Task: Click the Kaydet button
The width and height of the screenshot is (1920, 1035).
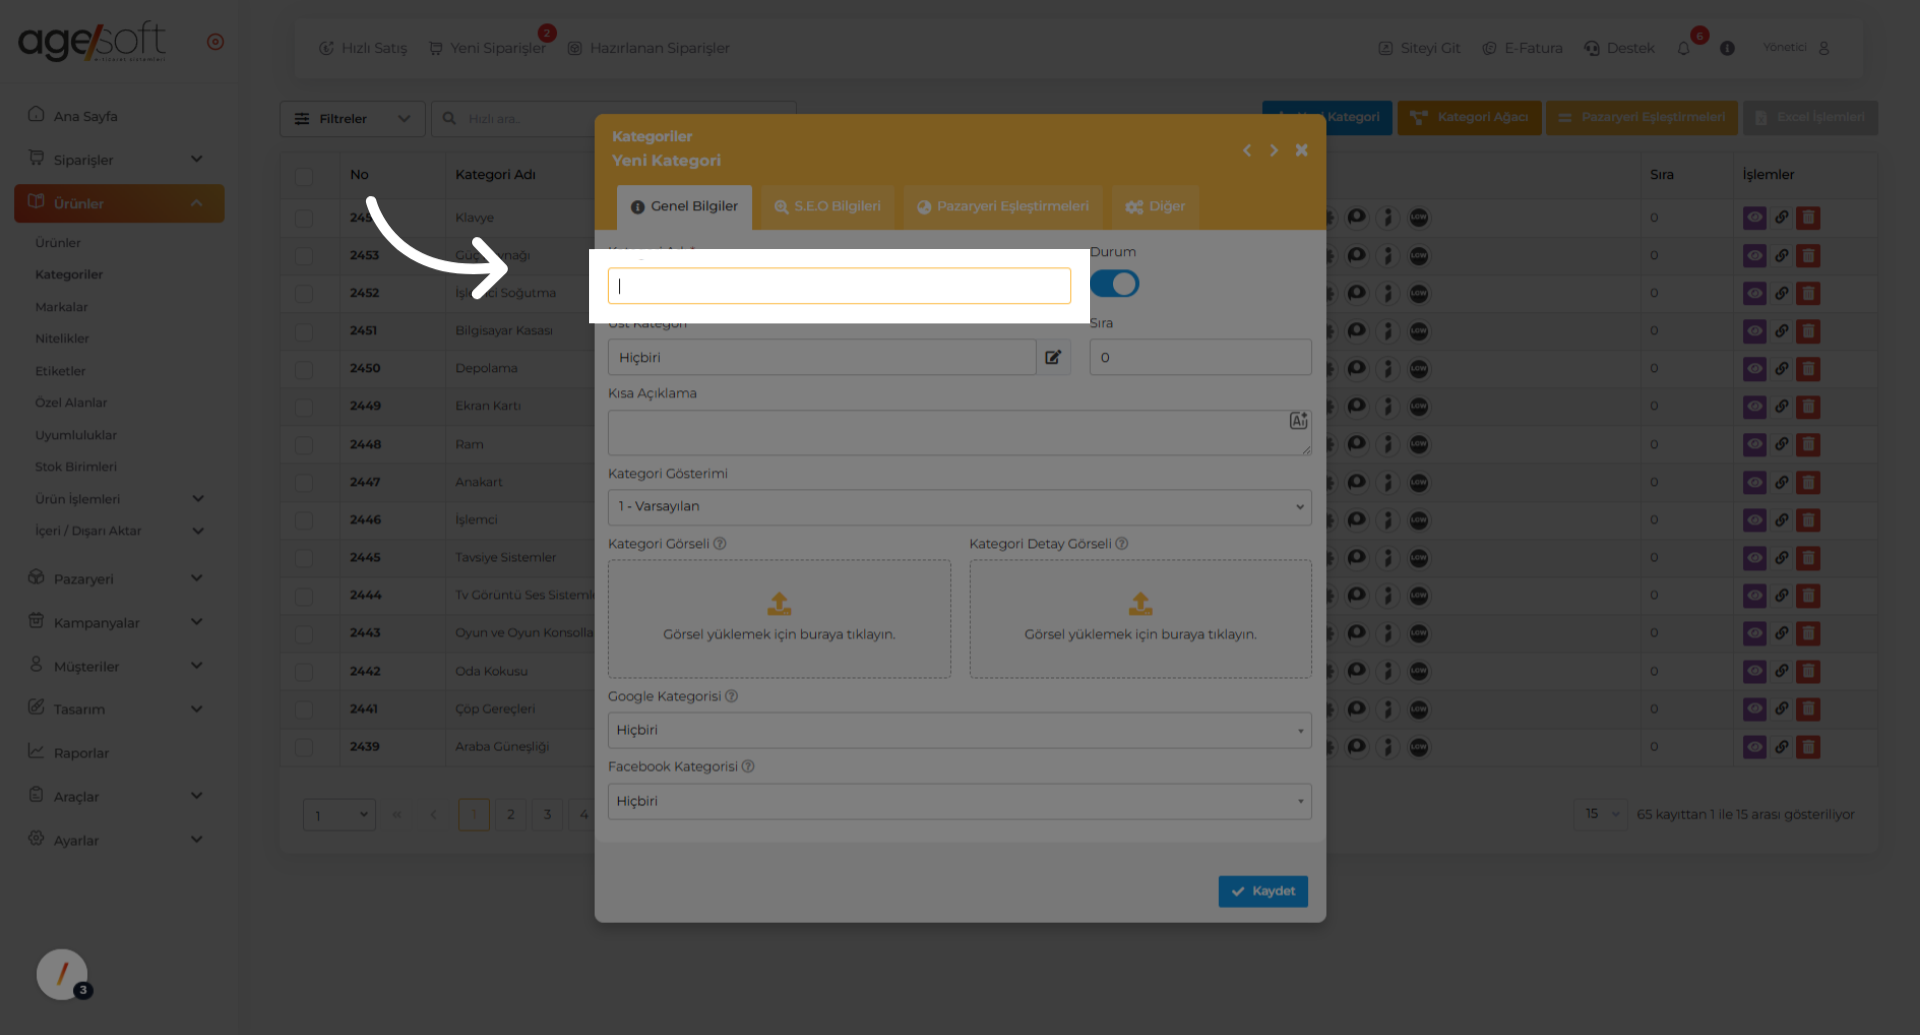Action: [x=1262, y=891]
